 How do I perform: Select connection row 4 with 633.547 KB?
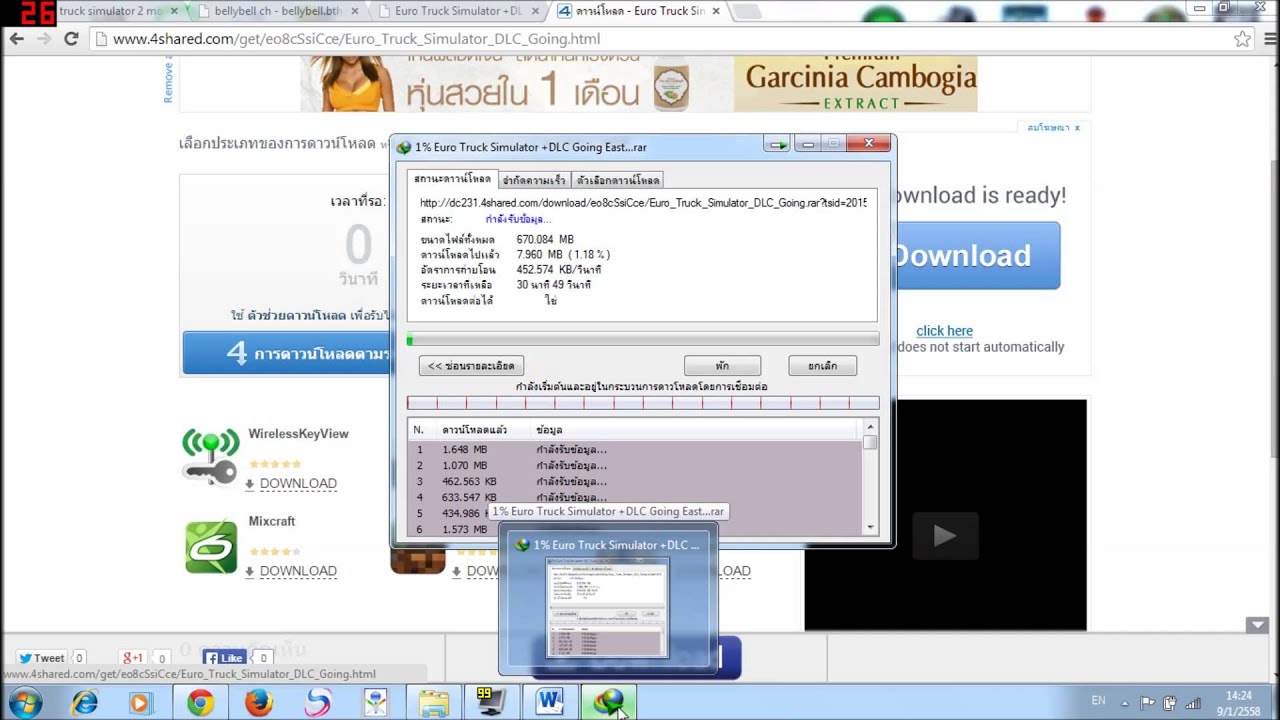[636, 498]
